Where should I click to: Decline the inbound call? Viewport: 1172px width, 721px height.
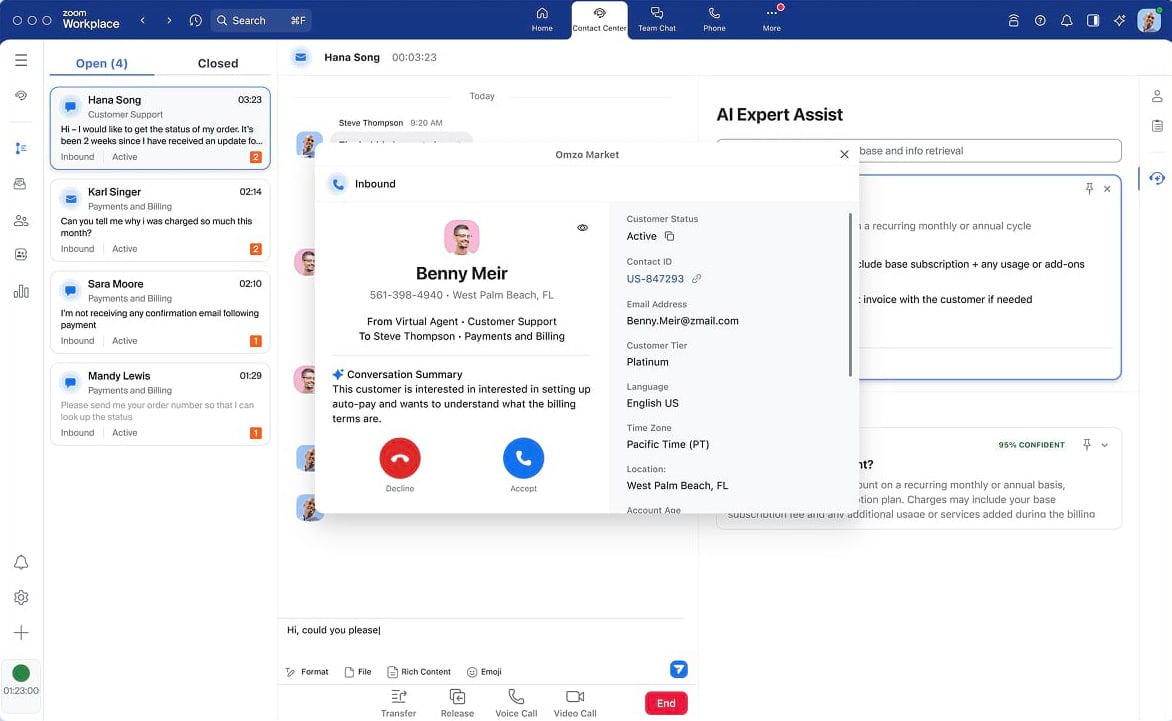coord(400,459)
